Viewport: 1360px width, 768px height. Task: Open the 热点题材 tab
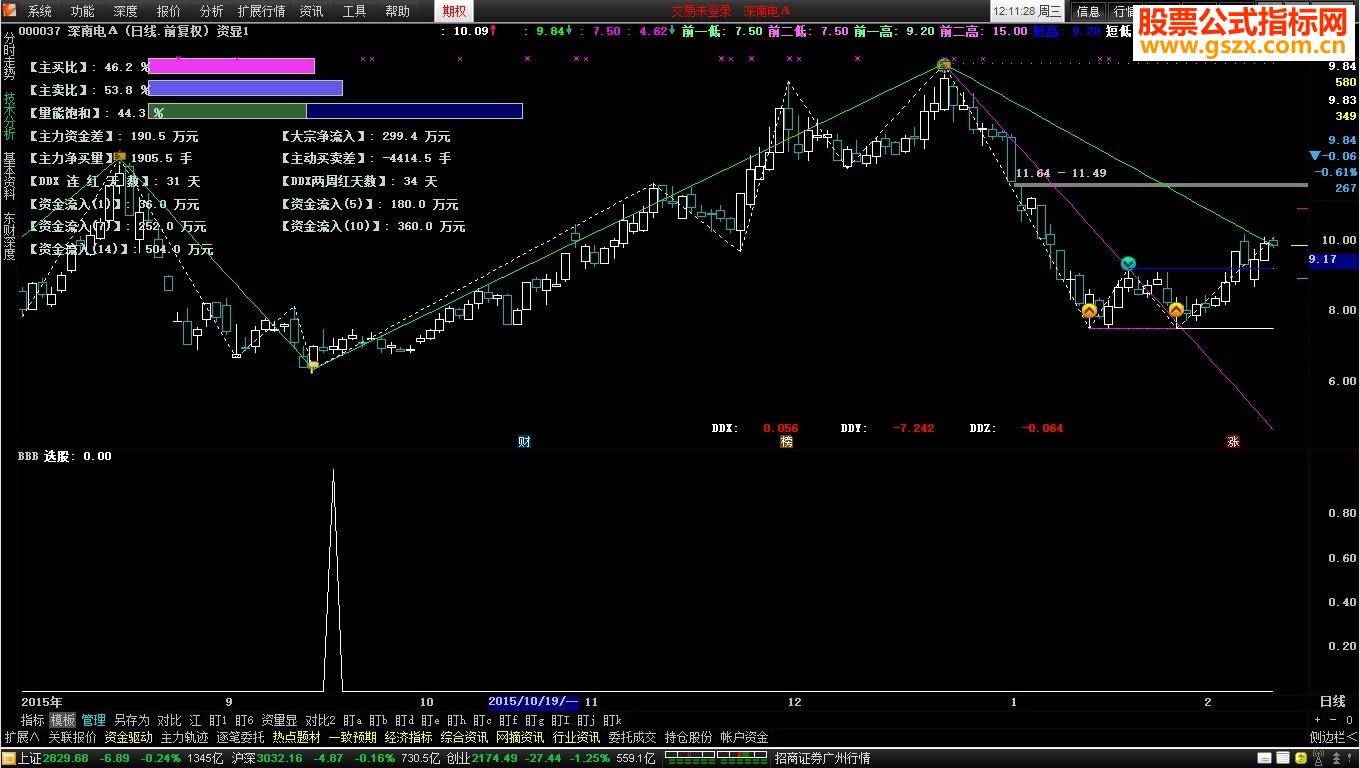tap(296, 737)
